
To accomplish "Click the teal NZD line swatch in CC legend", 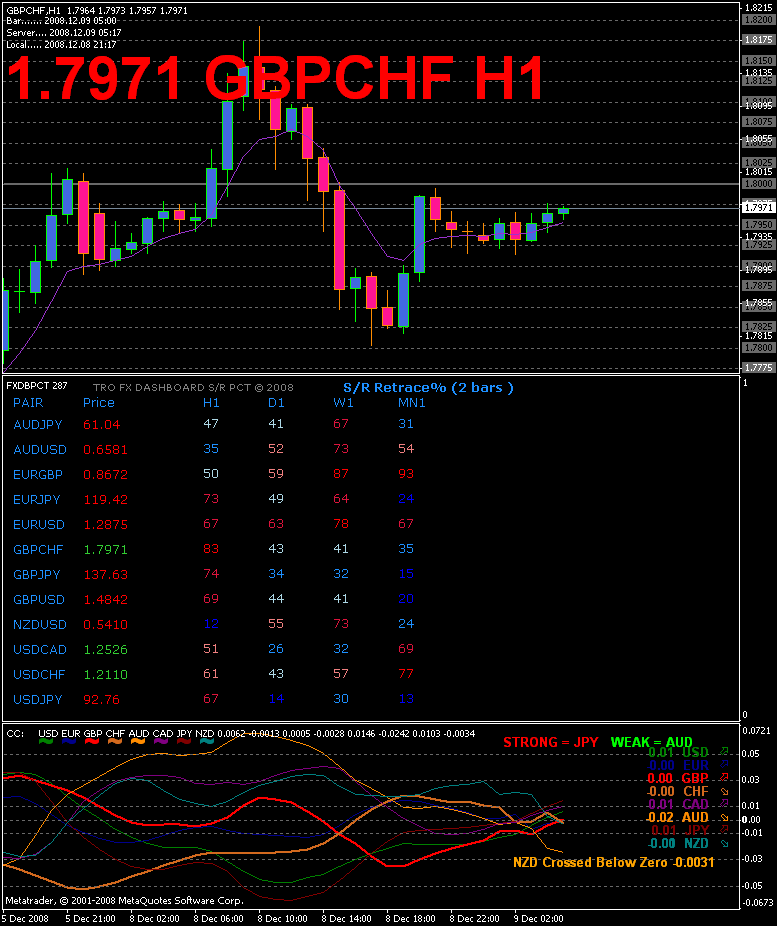I will point(207,741).
